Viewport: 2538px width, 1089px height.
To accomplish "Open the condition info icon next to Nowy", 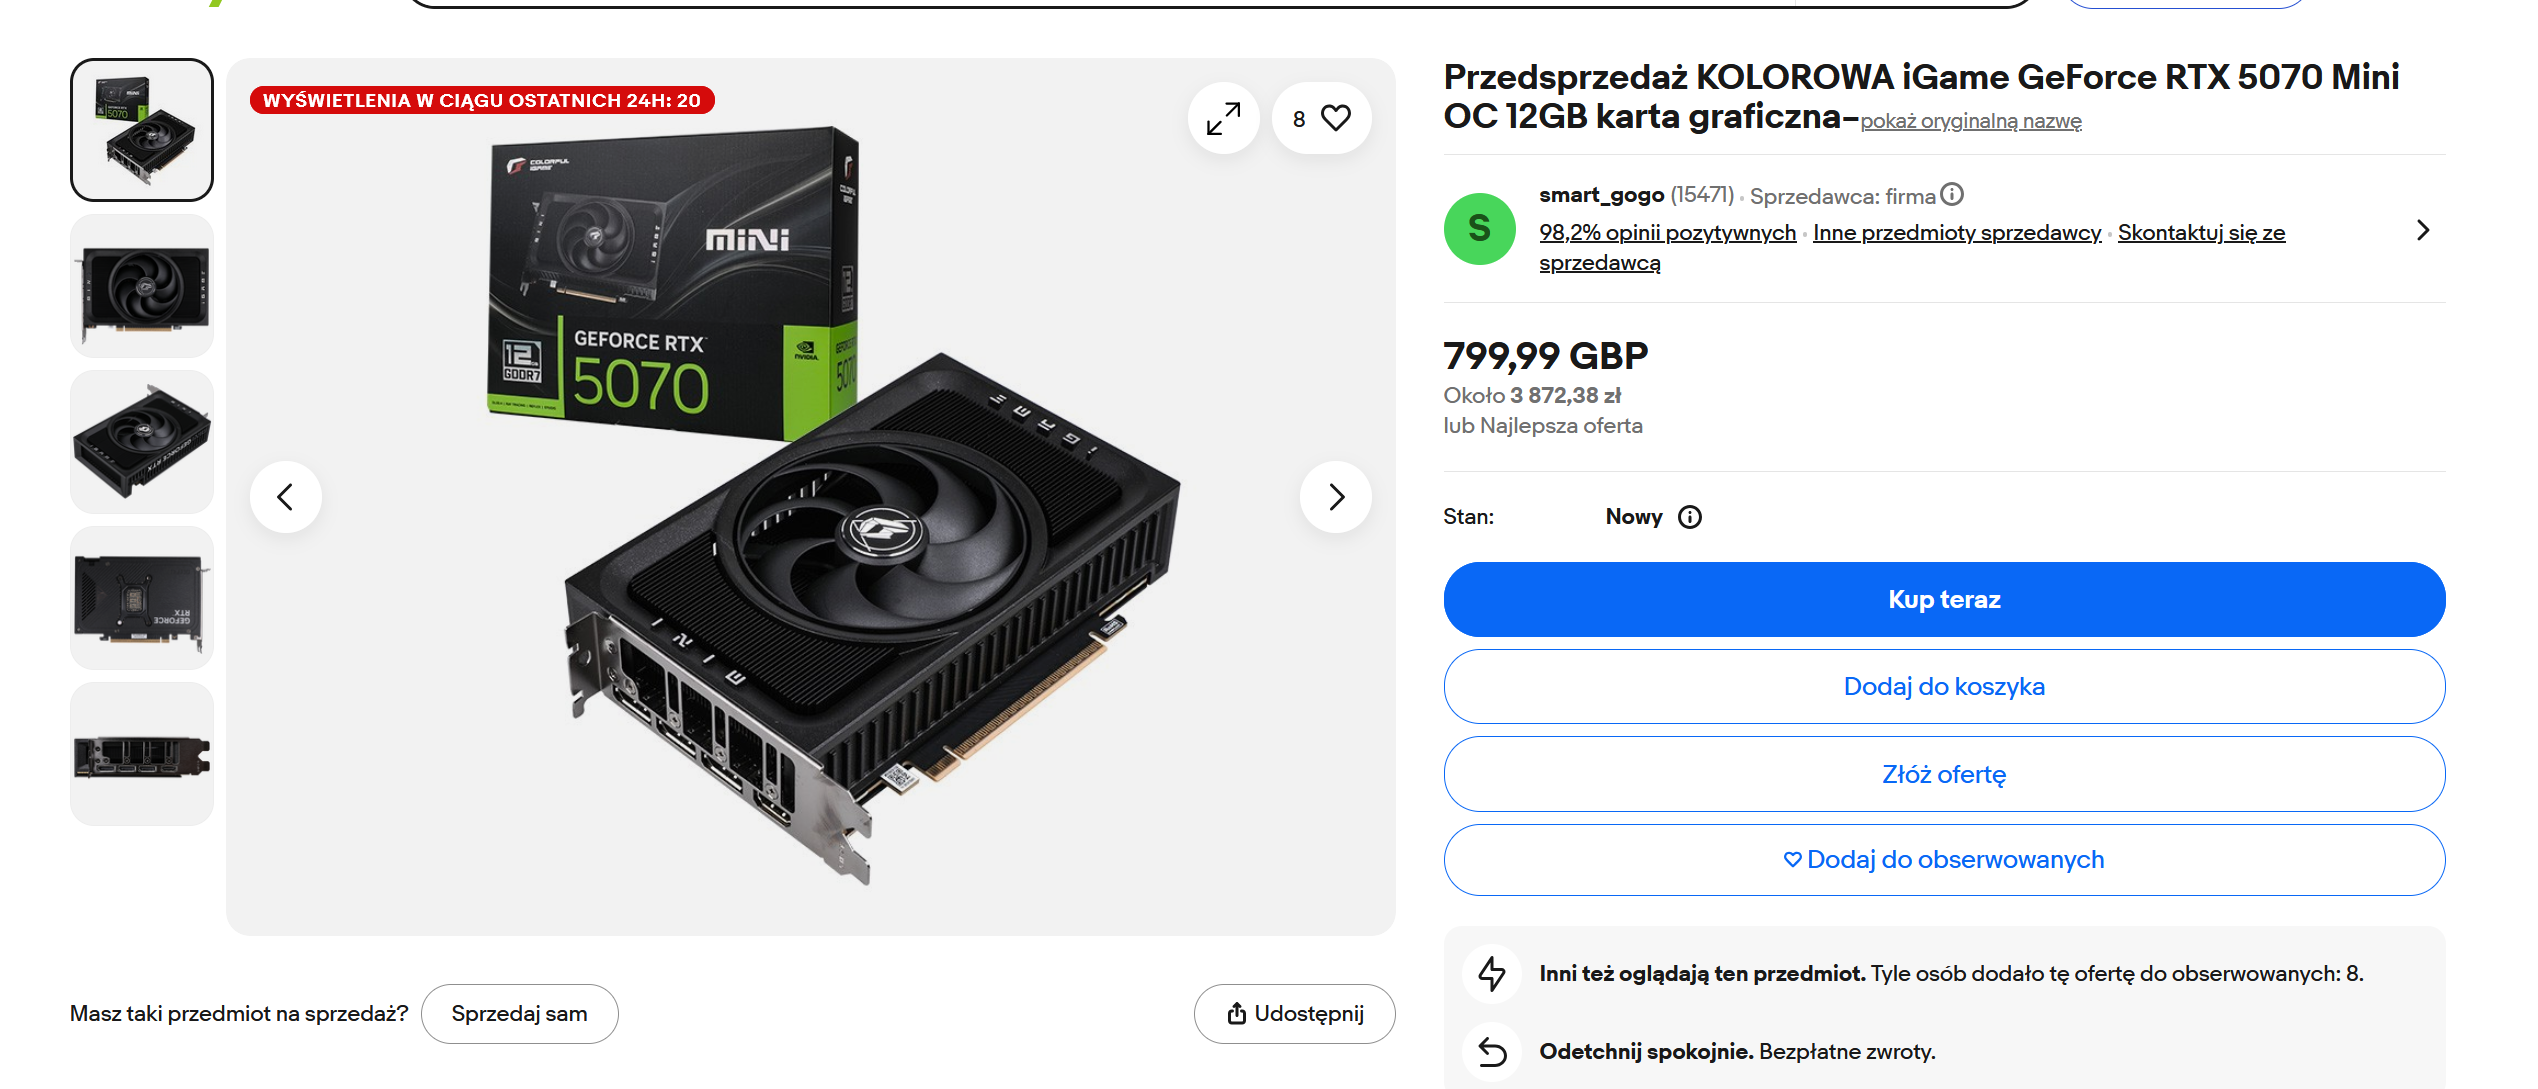I will [1690, 517].
